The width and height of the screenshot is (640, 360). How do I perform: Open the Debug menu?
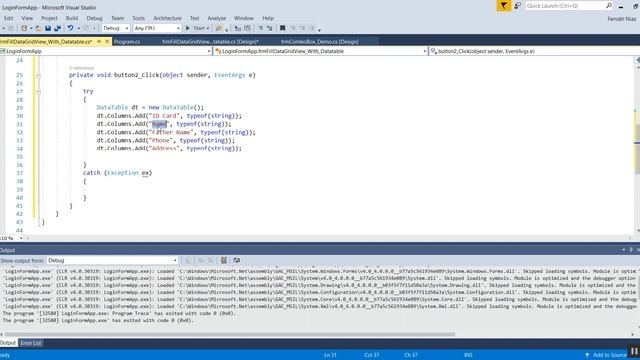point(95,18)
